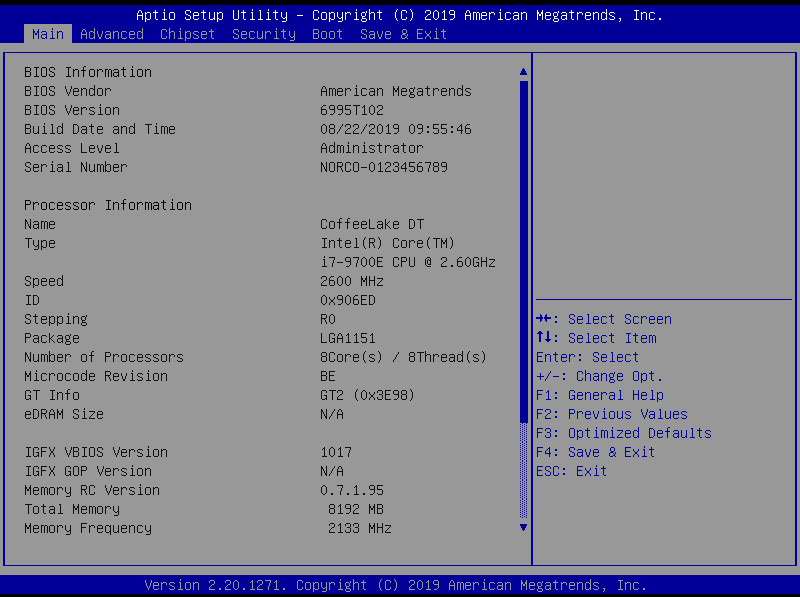Click the Microcode Revision entry

click(96, 376)
